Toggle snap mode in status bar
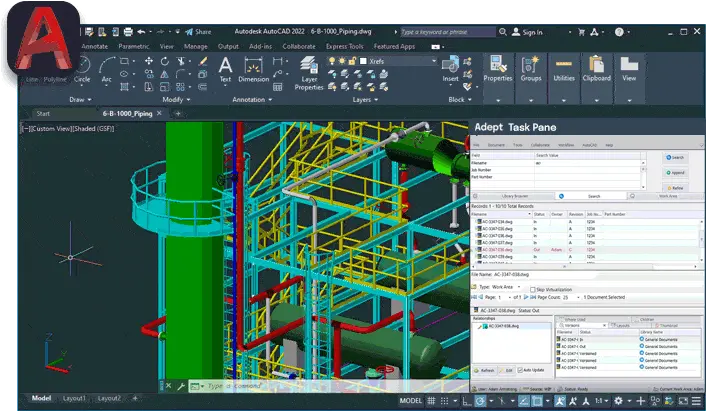This screenshot has height=411, width=706. click(x=445, y=401)
